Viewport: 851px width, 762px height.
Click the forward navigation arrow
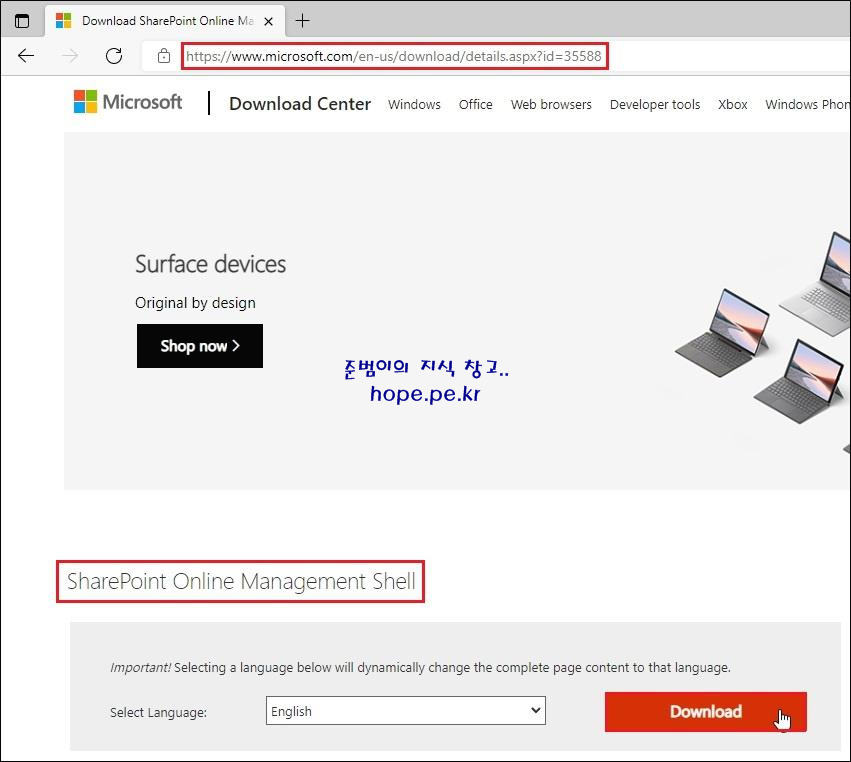click(70, 55)
